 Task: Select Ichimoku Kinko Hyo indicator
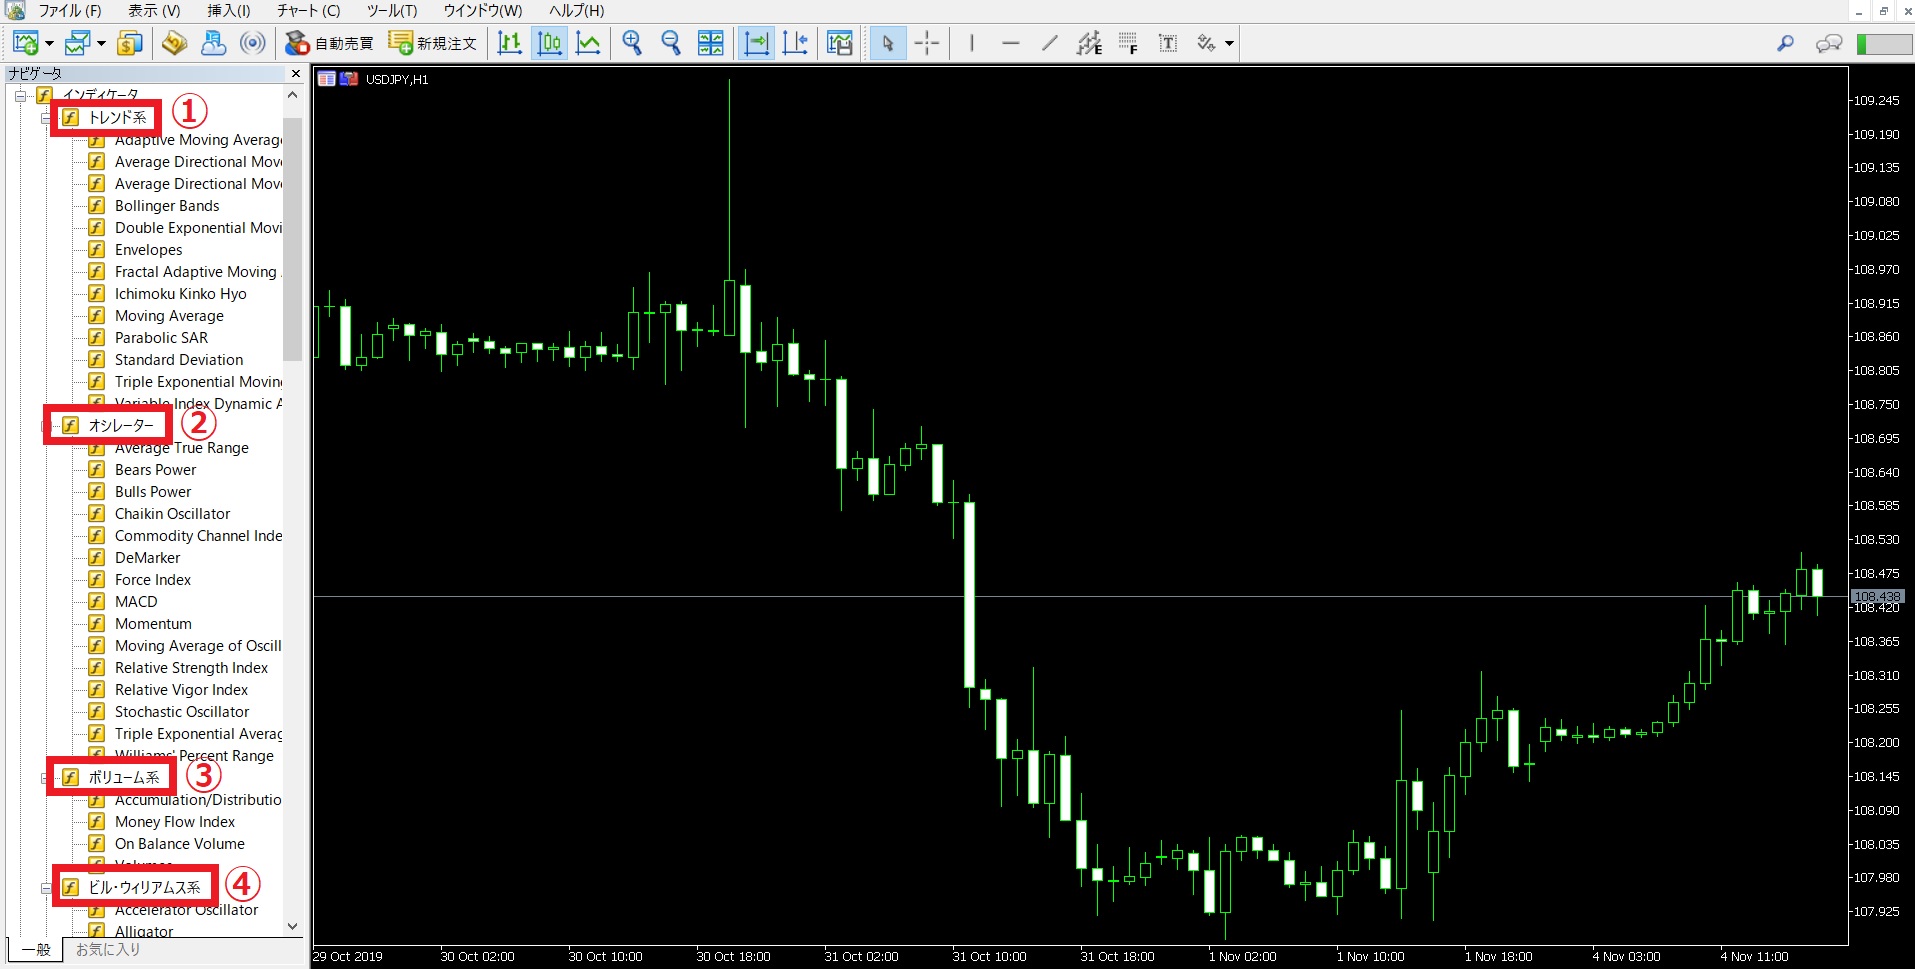pos(180,294)
